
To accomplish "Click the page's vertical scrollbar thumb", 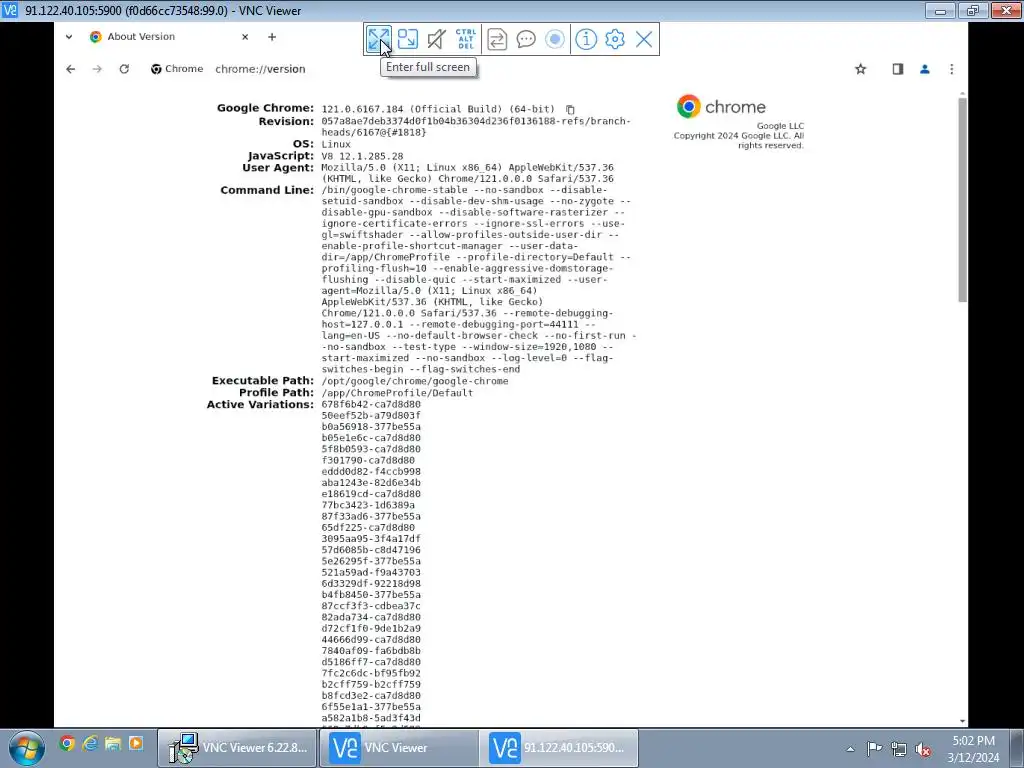I will tap(963, 200).
